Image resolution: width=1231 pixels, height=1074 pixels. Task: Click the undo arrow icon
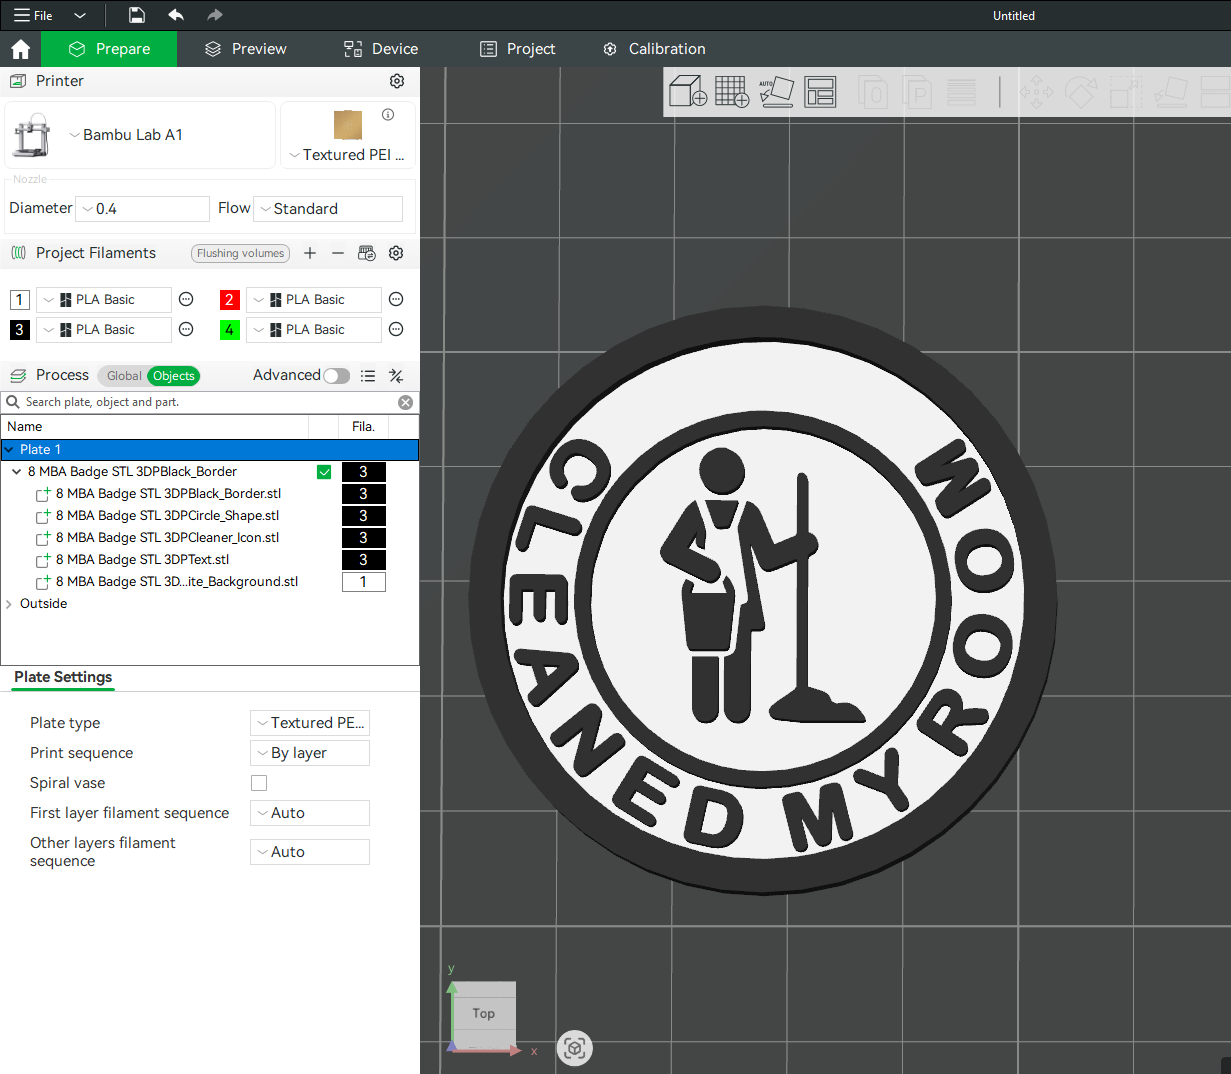[x=176, y=15]
